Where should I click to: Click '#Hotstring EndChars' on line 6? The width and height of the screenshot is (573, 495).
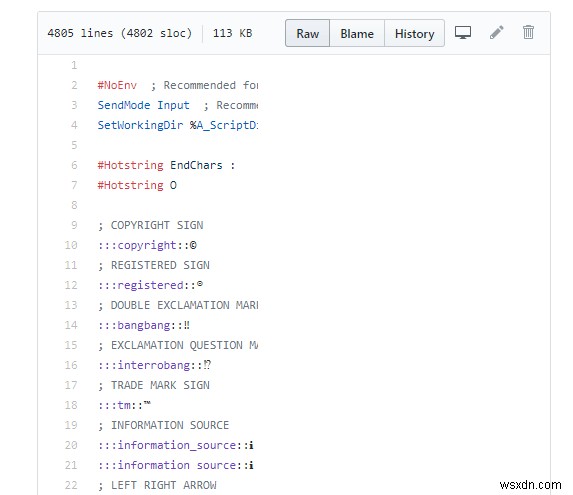(x=160, y=165)
